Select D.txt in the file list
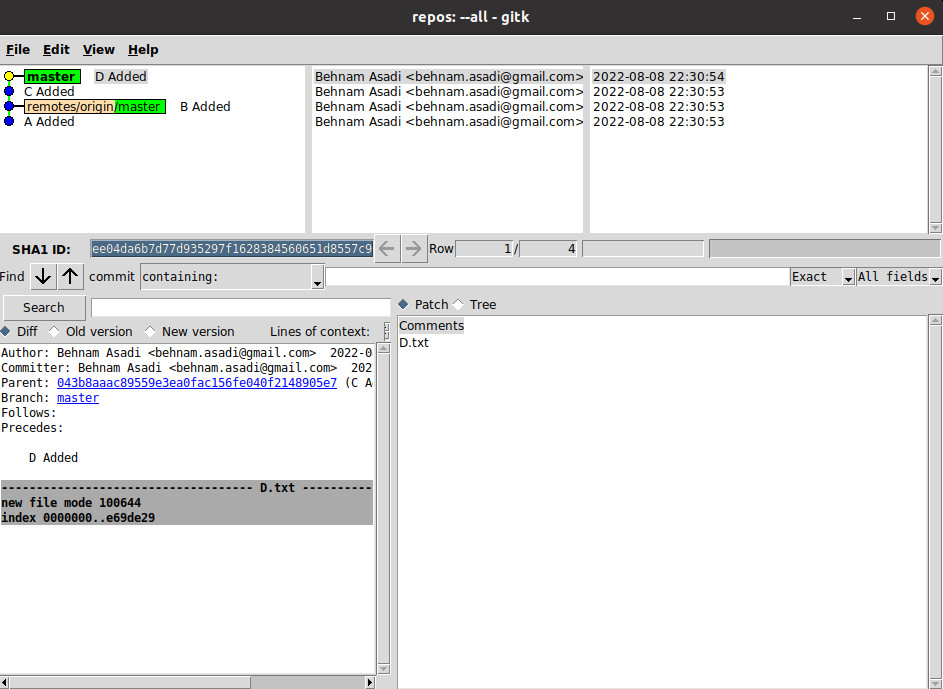 414,343
